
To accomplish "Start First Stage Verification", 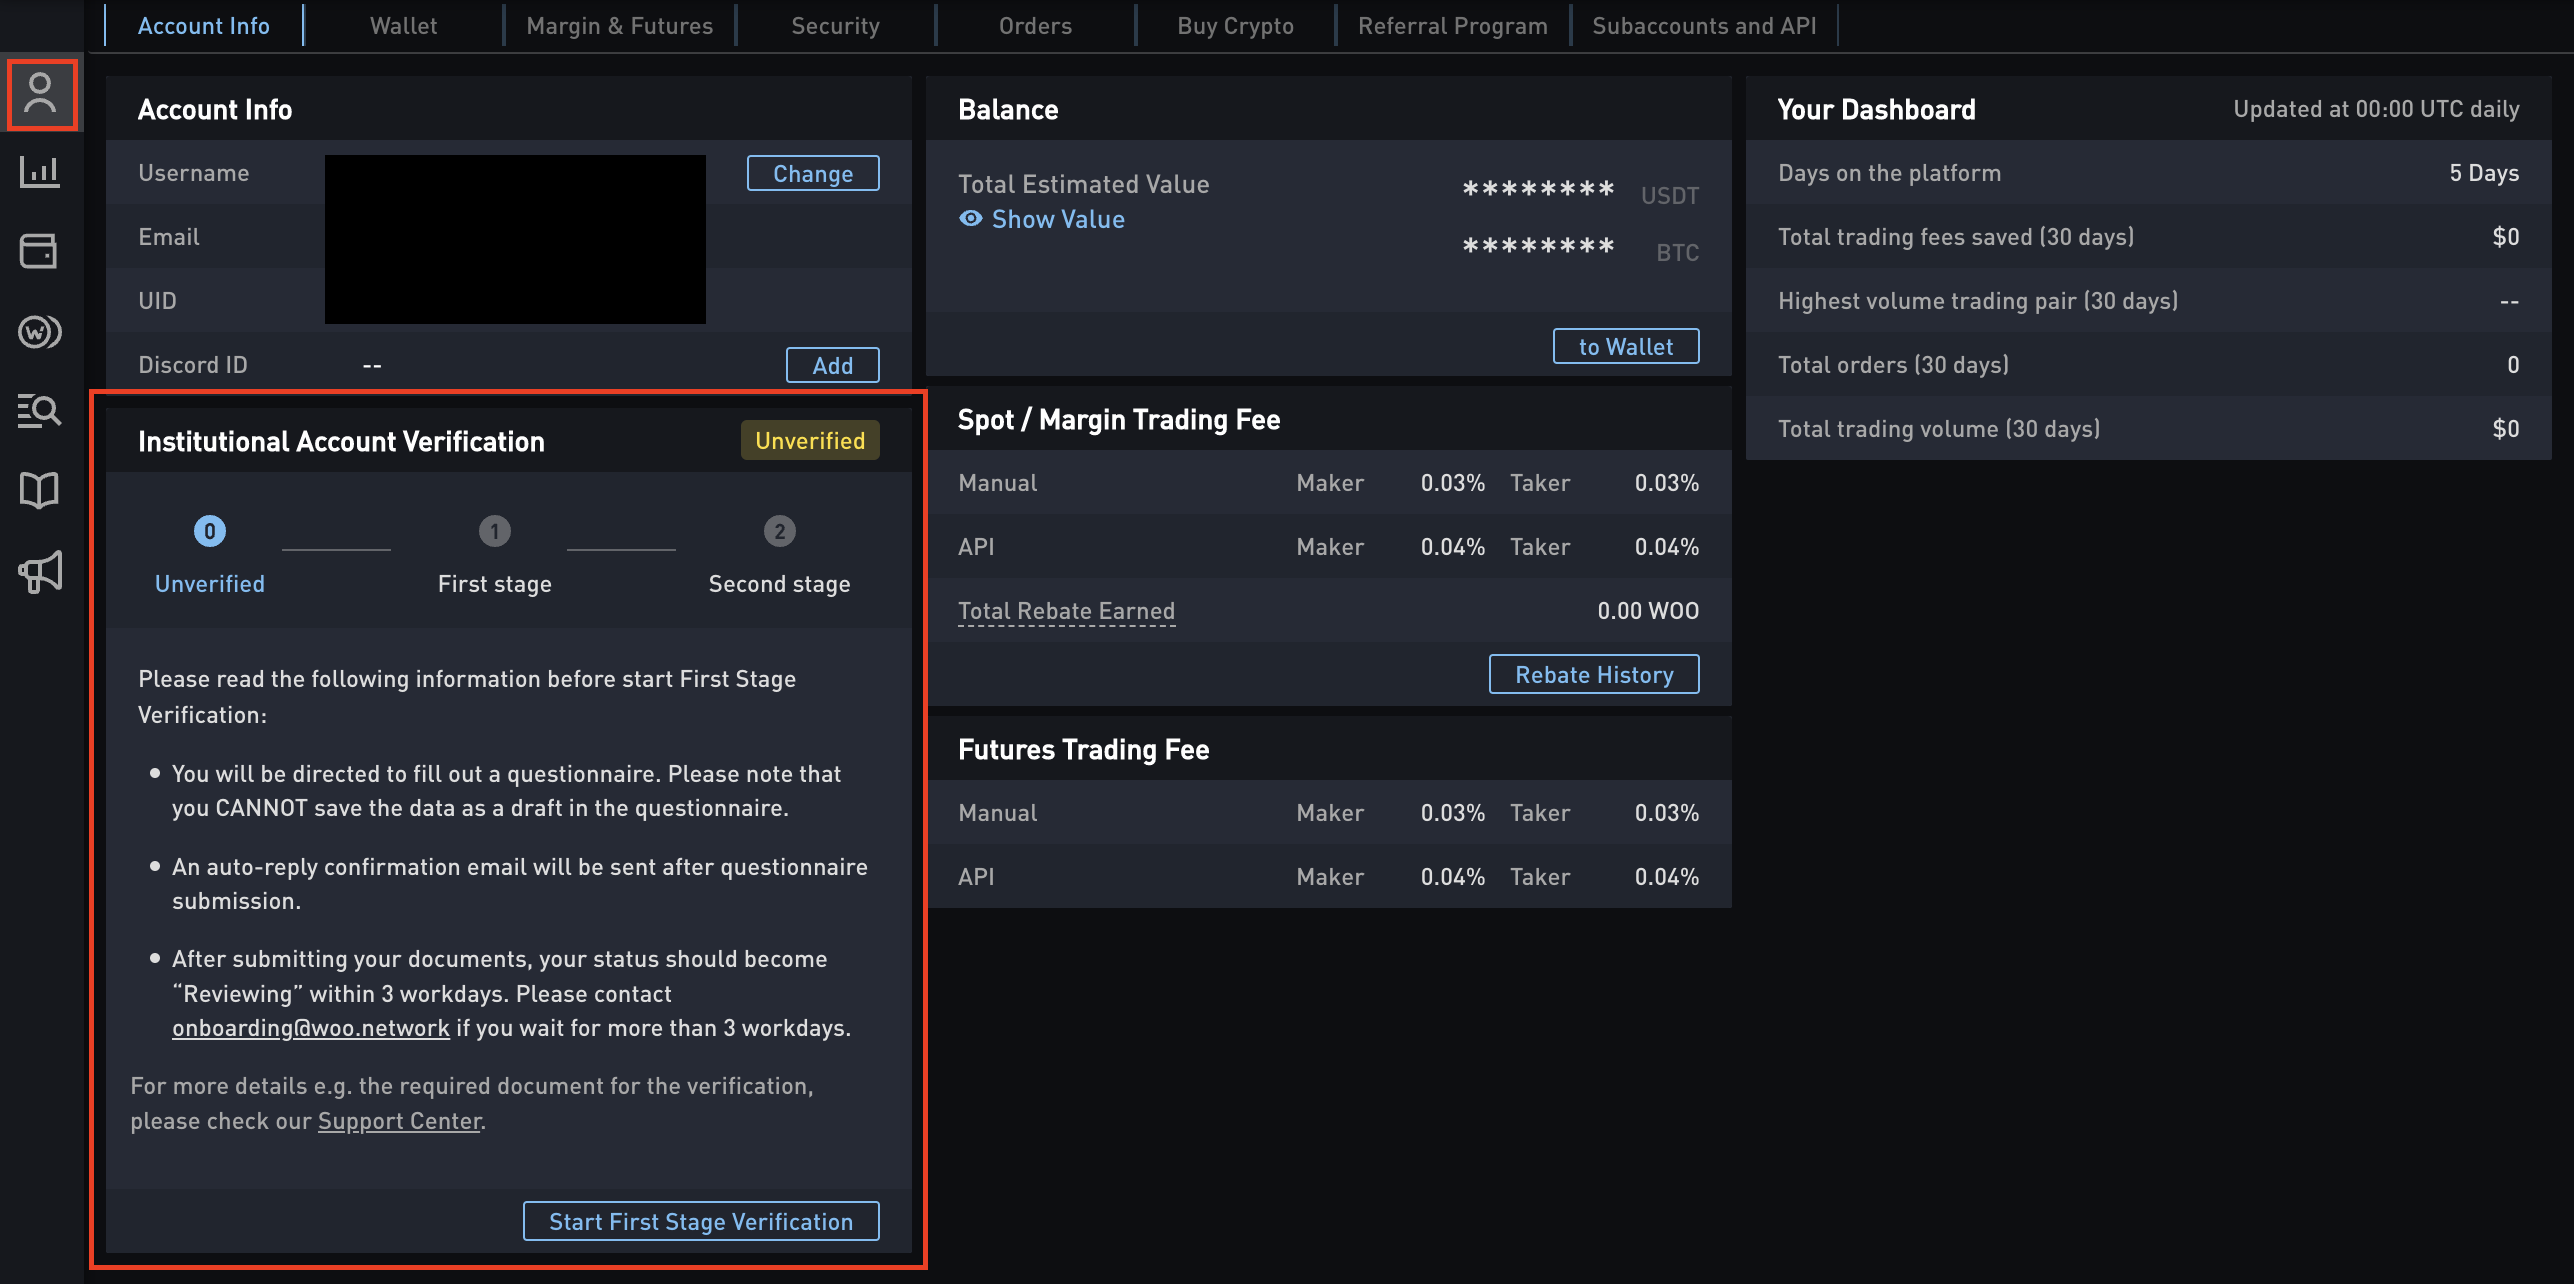I will pyautogui.click(x=700, y=1221).
